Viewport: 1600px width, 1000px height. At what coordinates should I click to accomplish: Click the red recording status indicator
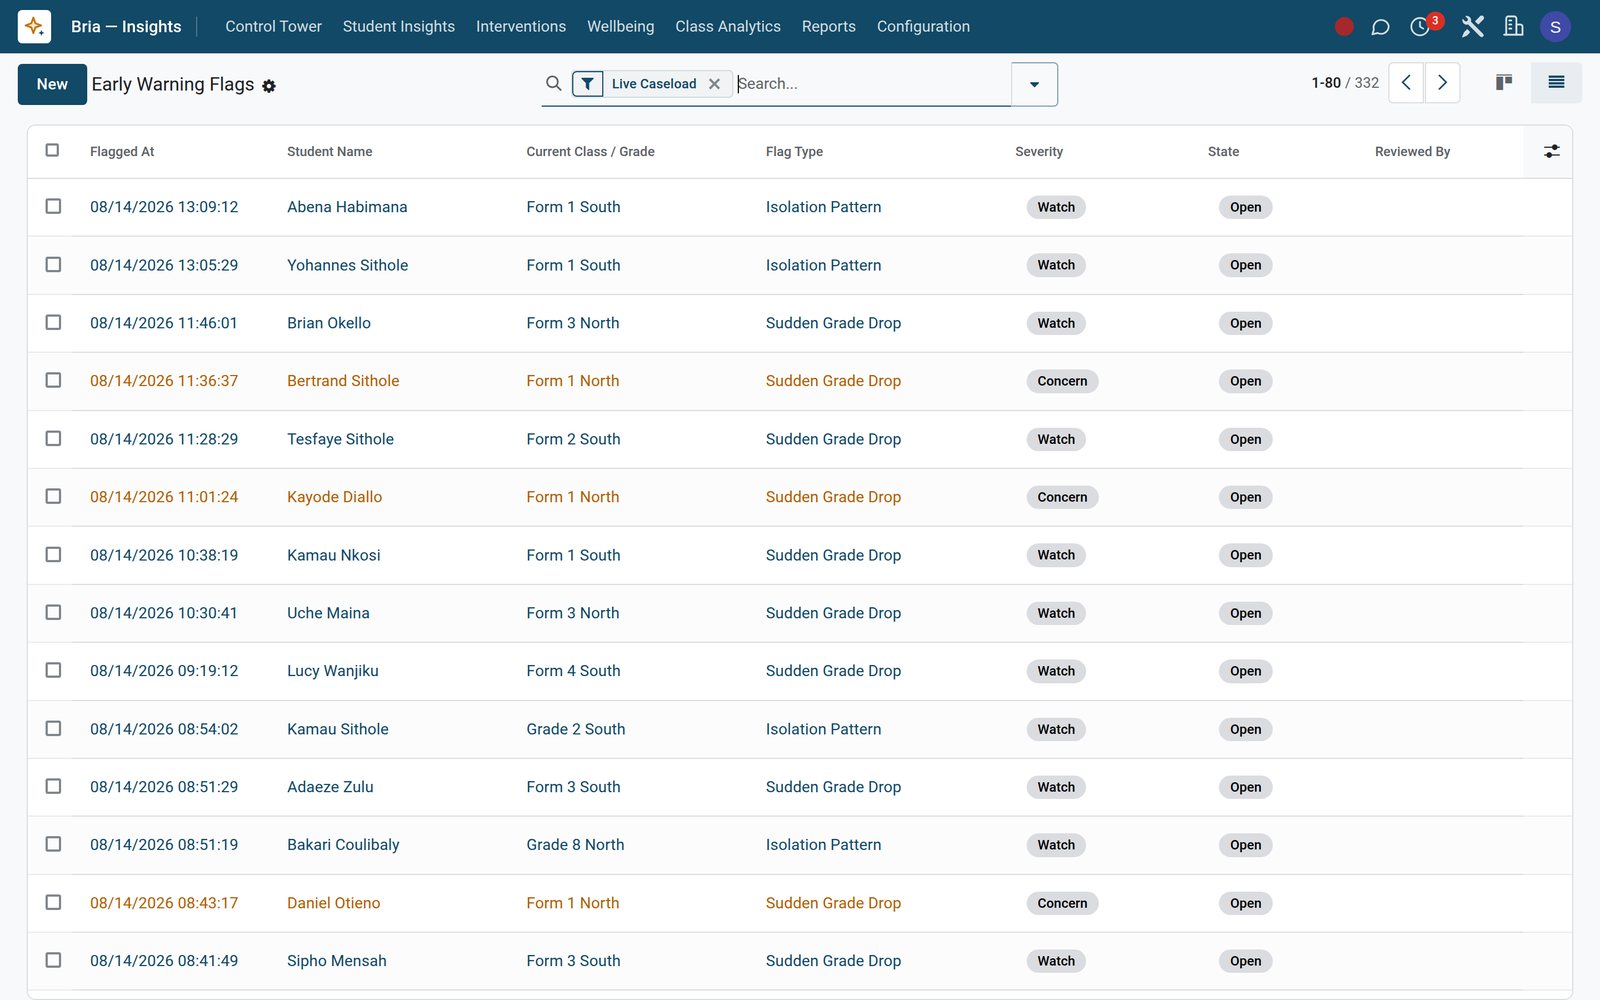(x=1344, y=27)
